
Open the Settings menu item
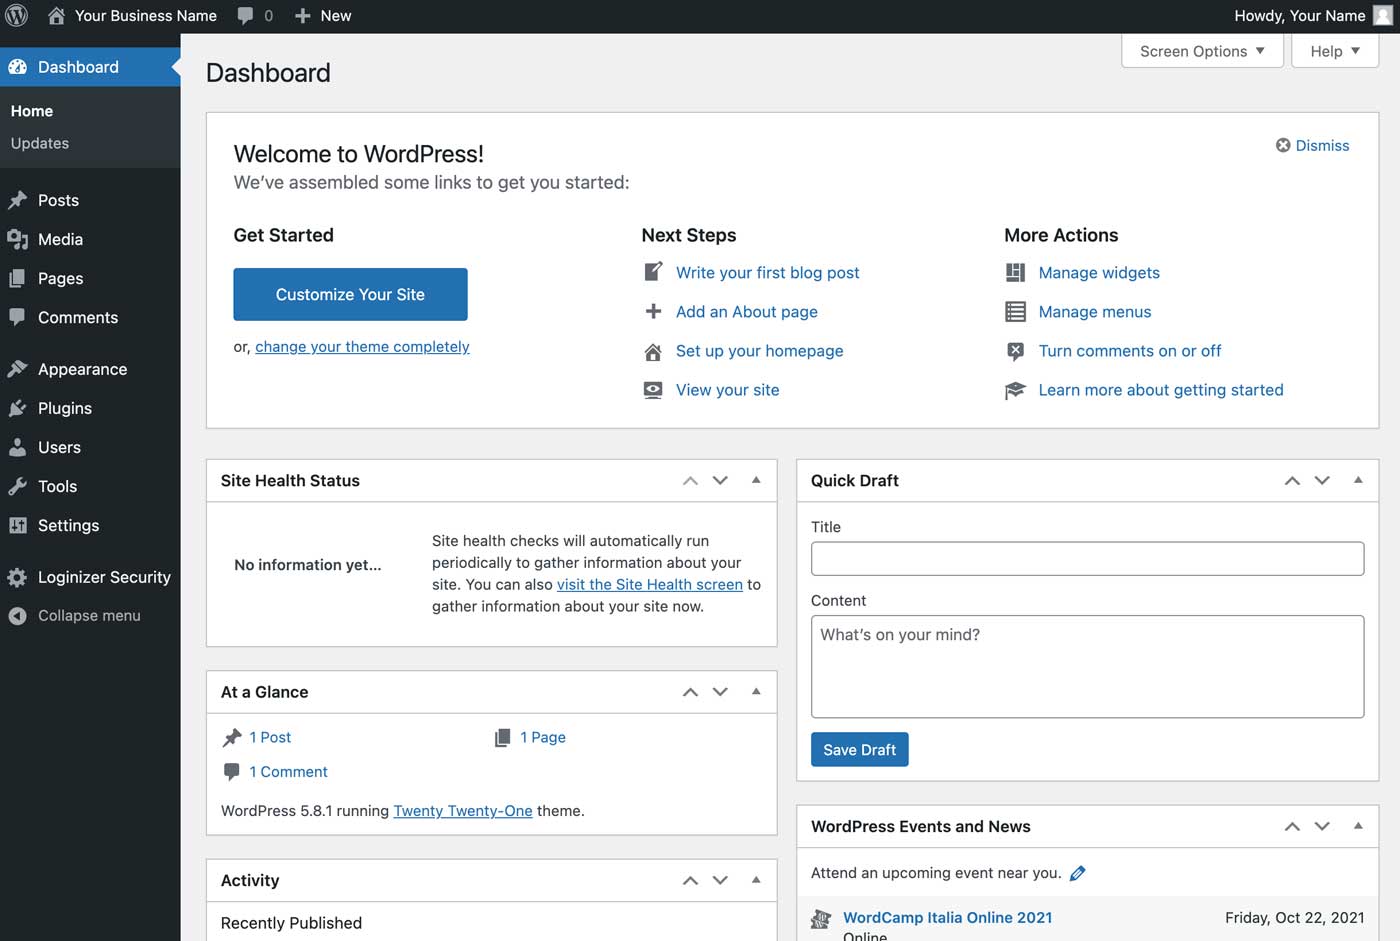coord(68,525)
